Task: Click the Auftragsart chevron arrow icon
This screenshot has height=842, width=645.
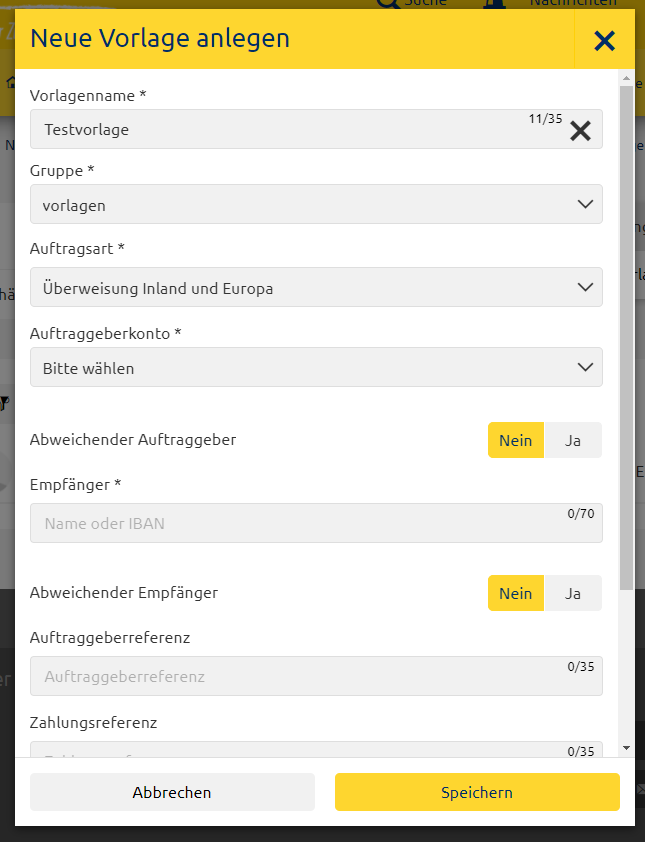Action: (x=585, y=287)
